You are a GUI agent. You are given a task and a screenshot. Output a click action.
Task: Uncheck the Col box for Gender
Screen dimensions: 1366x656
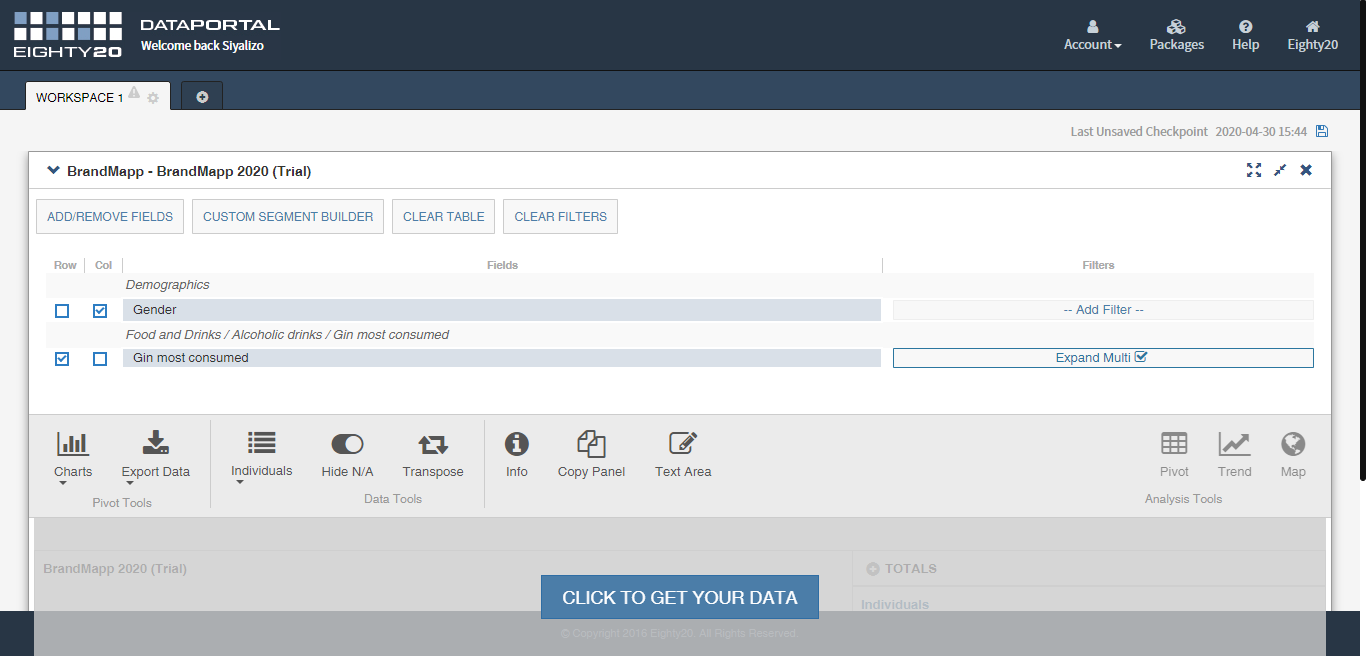100,311
